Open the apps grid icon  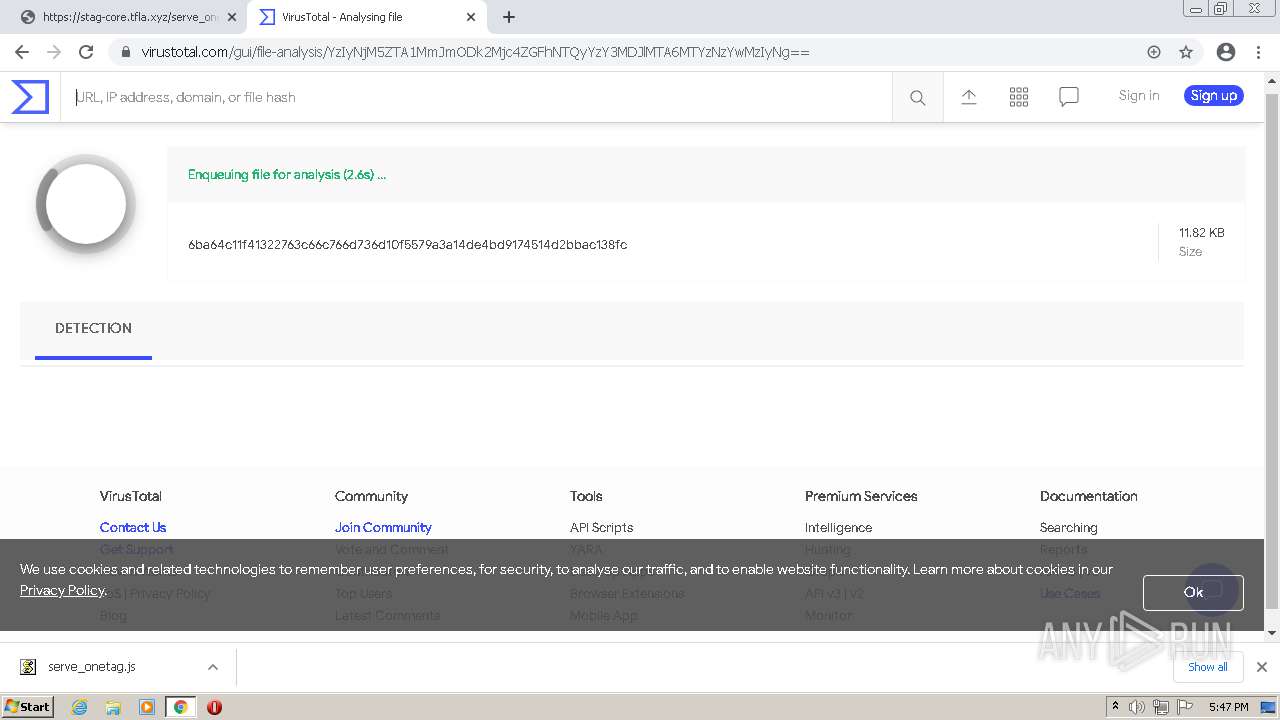1018,97
